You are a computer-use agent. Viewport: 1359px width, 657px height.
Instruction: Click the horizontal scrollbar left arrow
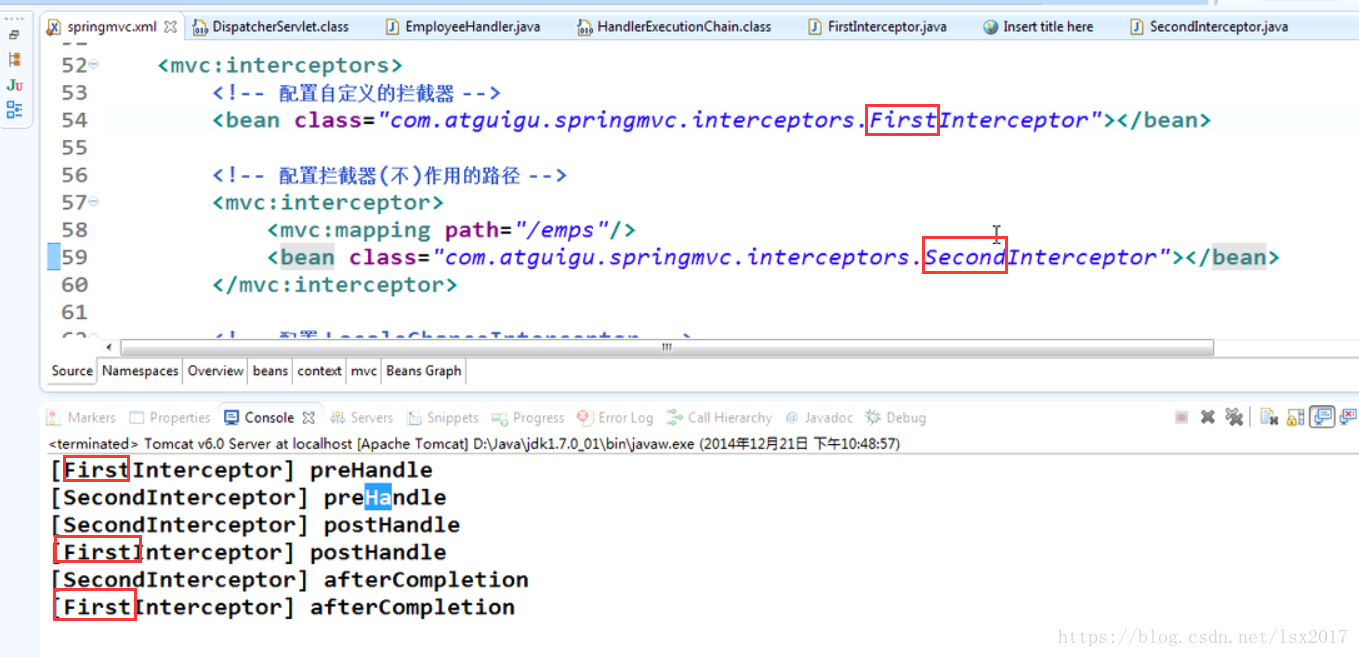111,347
